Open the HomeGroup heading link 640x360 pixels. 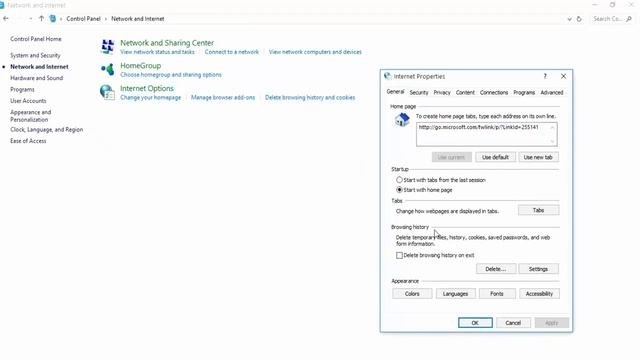coord(140,66)
